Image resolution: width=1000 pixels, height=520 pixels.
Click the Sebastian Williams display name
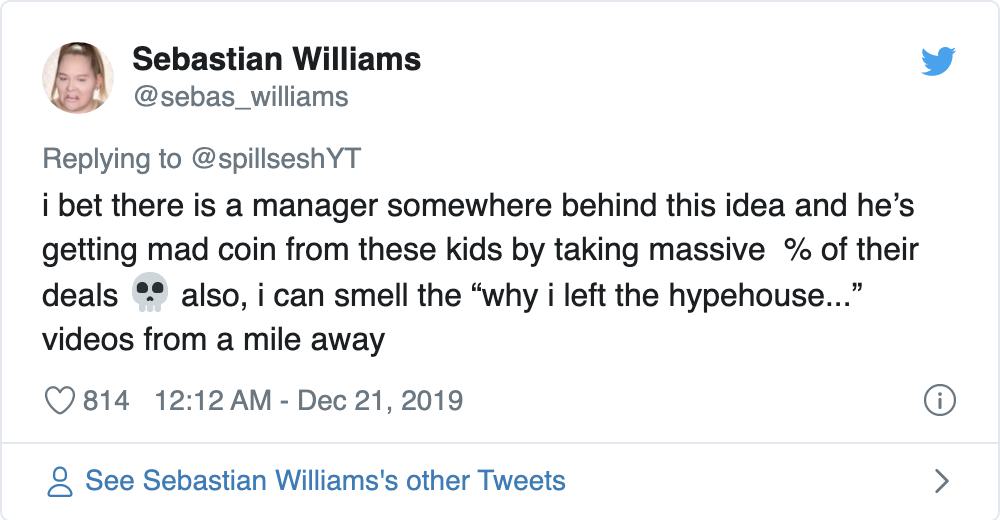276,59
